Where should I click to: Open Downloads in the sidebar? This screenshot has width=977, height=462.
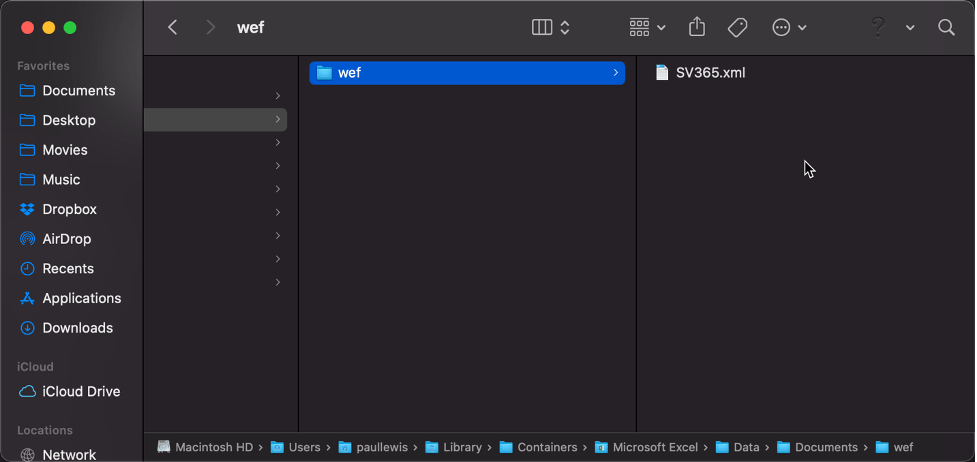(77, 328)
